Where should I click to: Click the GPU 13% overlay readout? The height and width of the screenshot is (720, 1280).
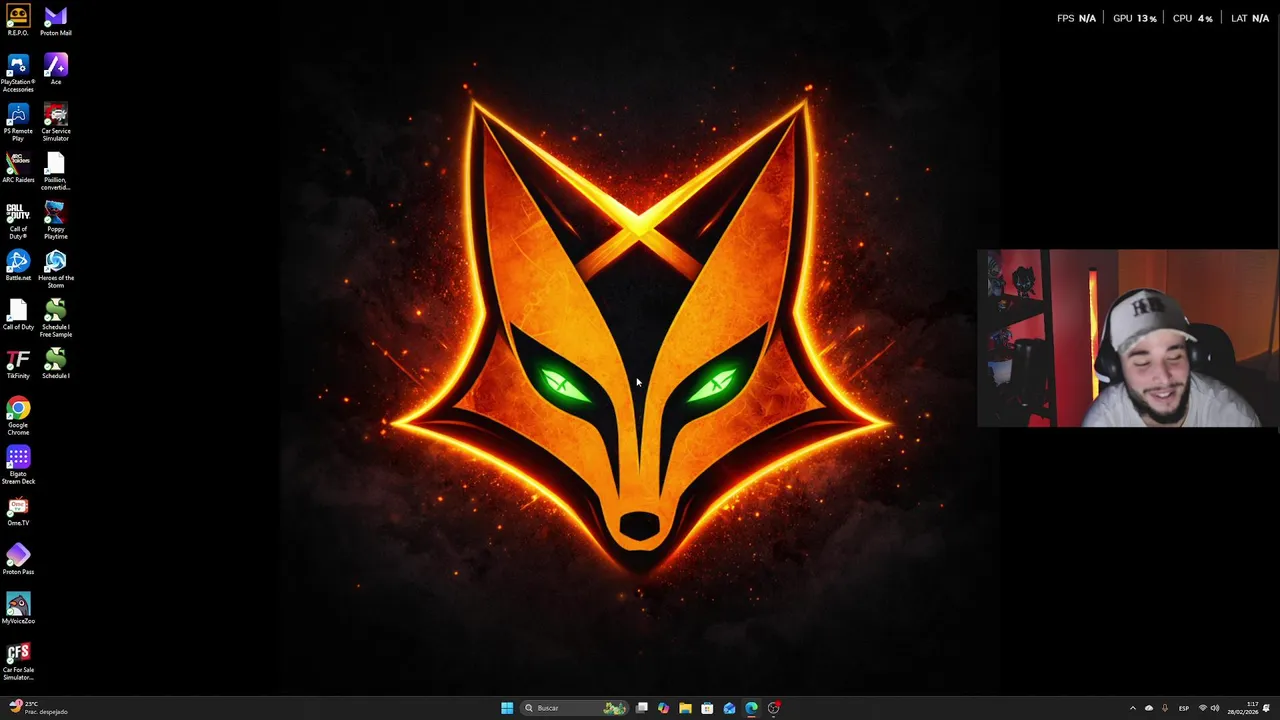(x=1135, y=18)
